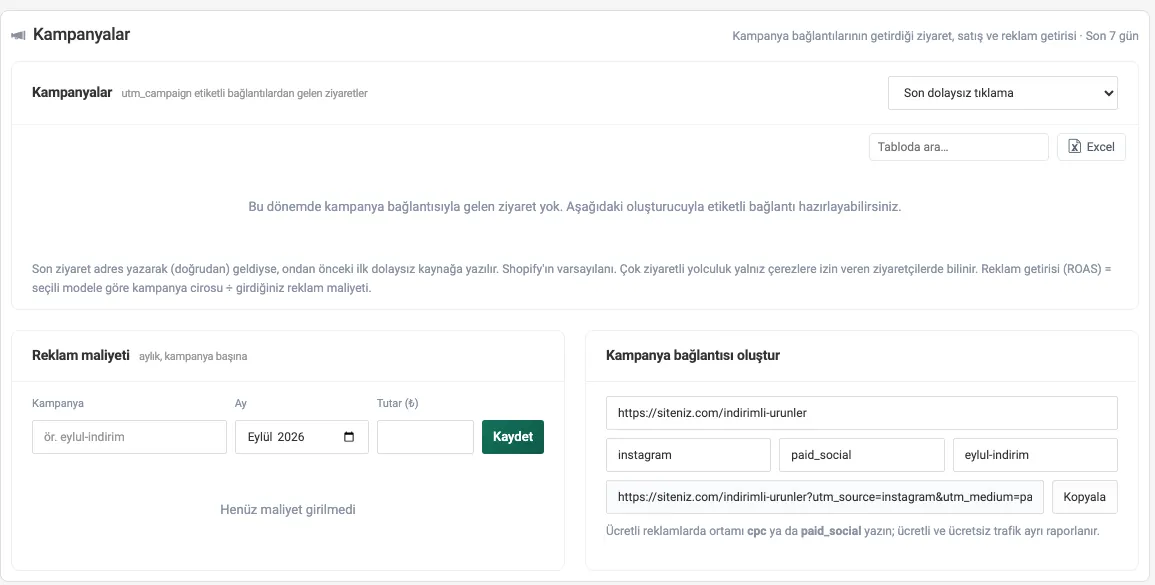The height and width of the screenshot is (585, 1155).
Task: Open the 'Eylül 2026' month picker
Action: [x=302, y=437]
